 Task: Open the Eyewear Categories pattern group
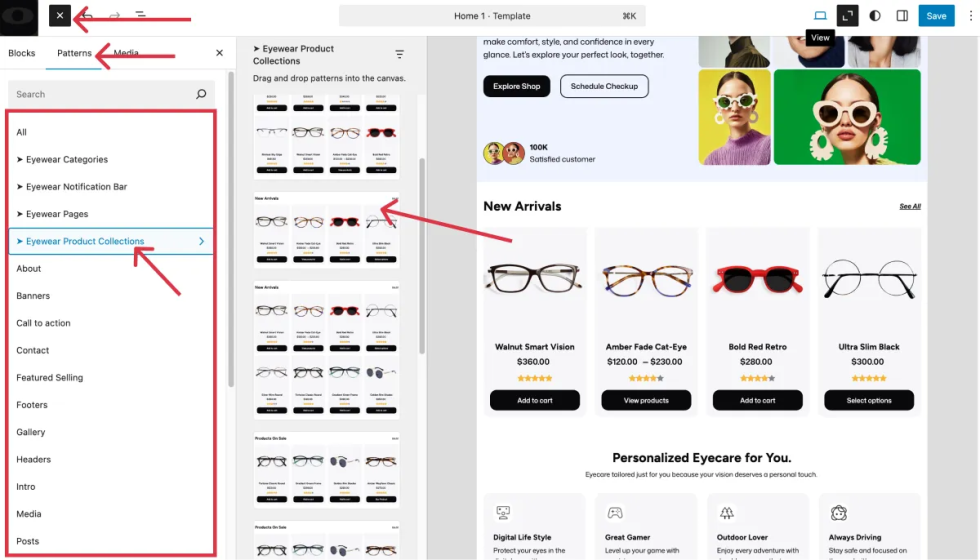(62, 159)
